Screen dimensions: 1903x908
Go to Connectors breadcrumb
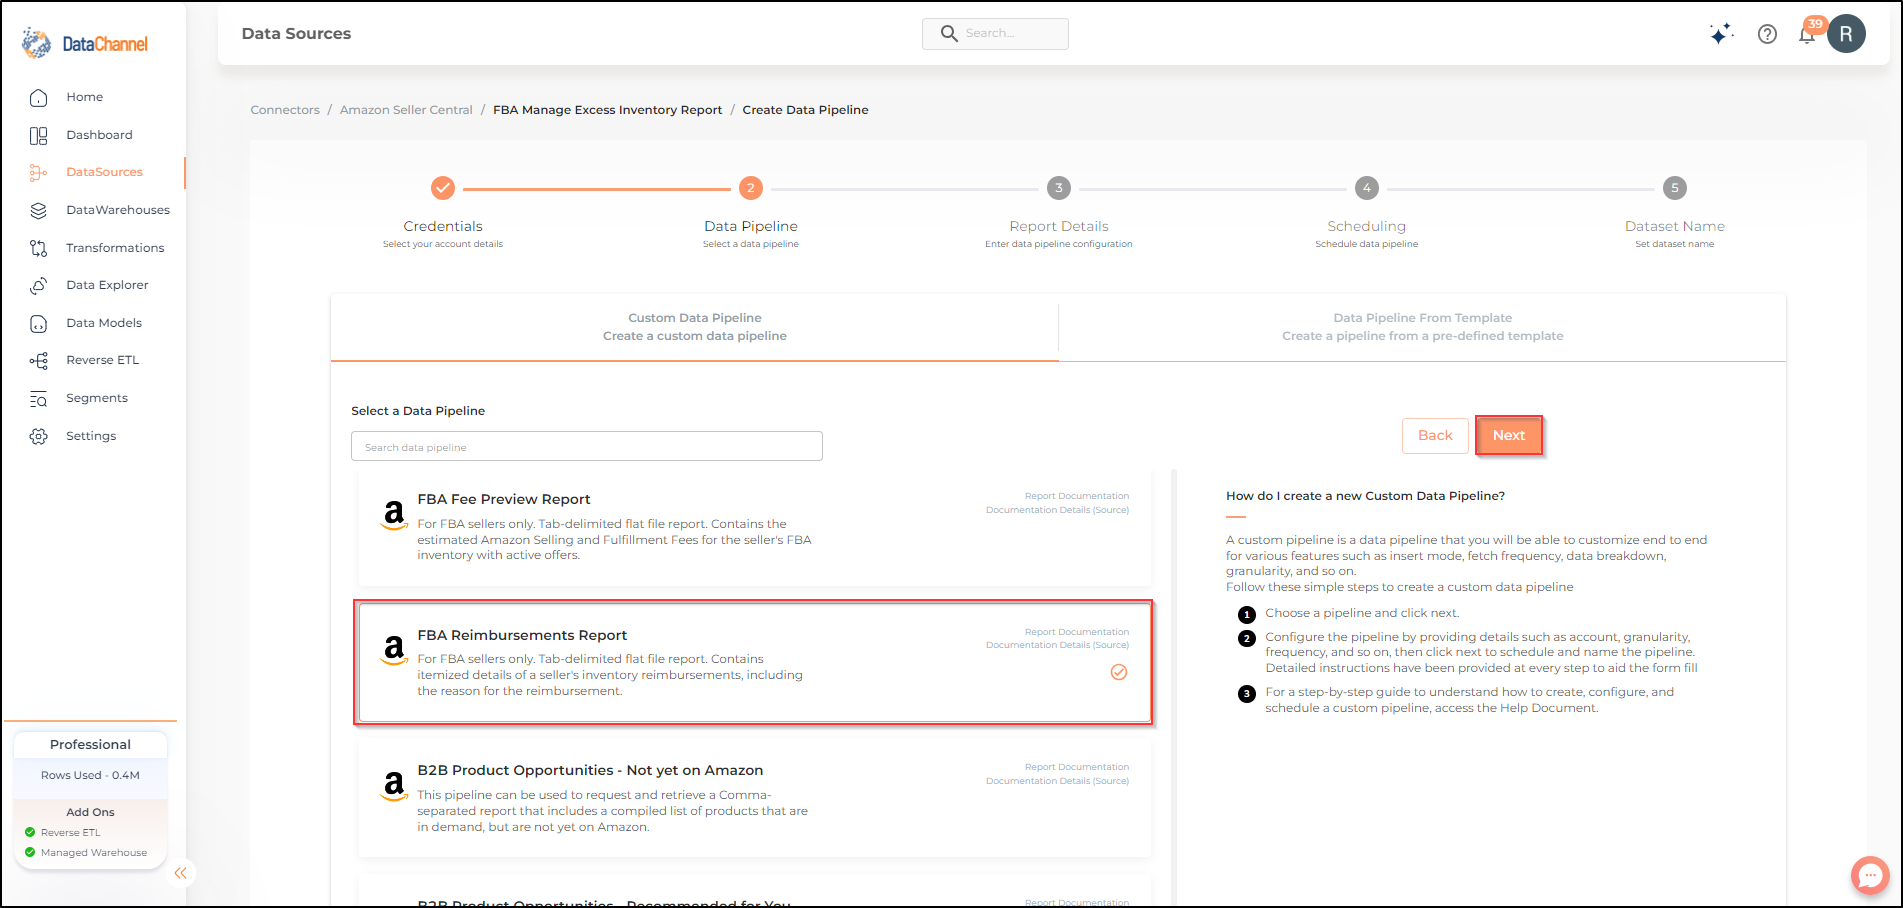point(285,110)
